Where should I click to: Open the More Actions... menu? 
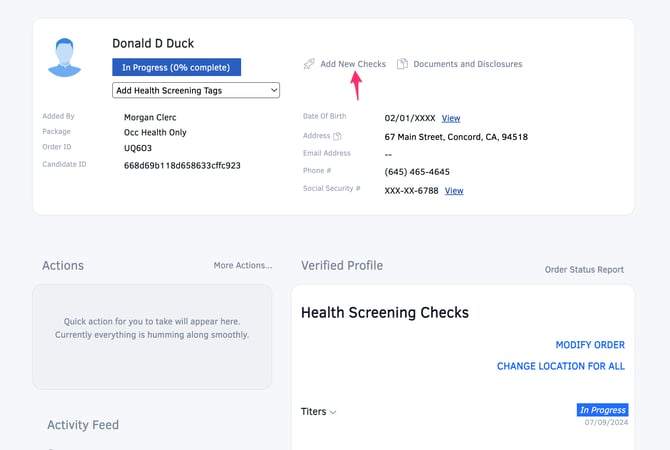pyautogui.click(x=242, y=266)
